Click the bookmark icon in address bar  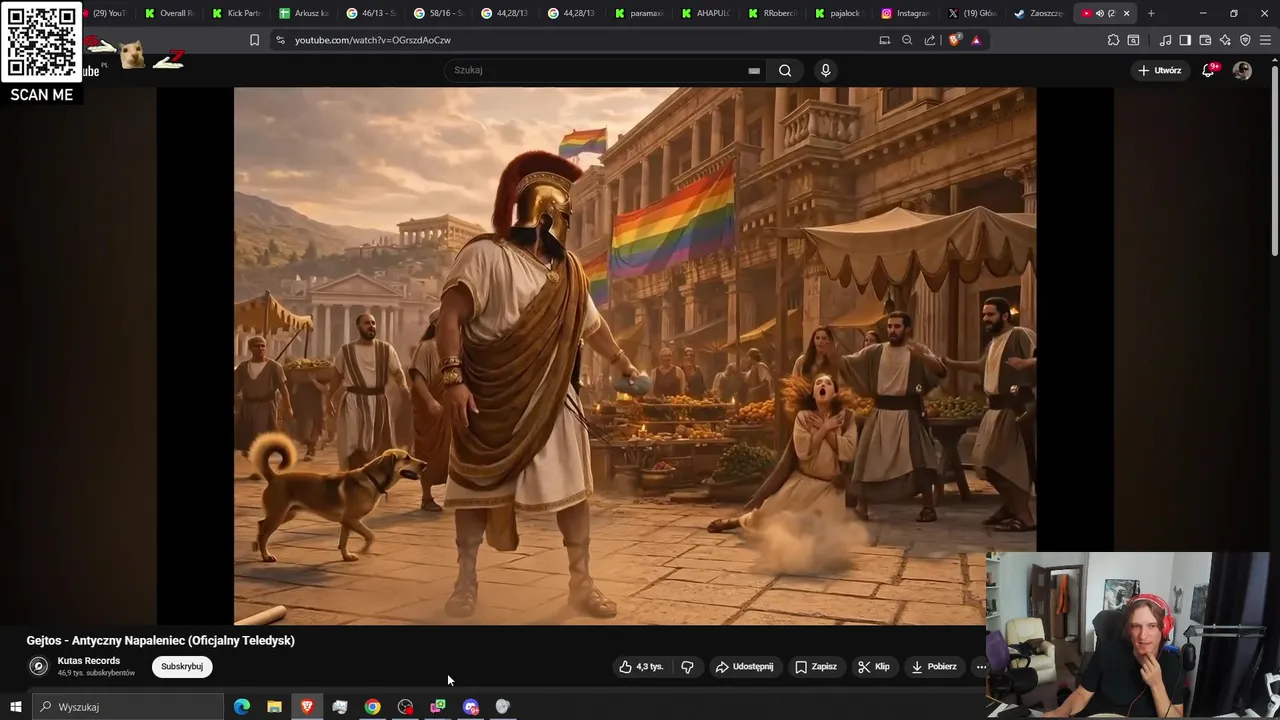coord(254,40)
